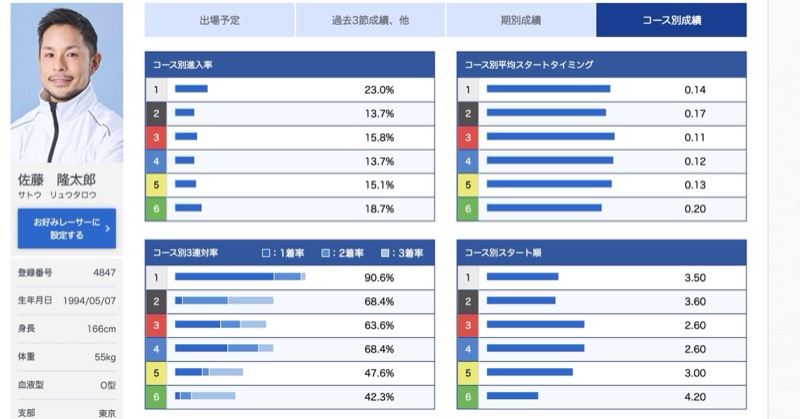Click course 1 white badge in コース別進入率
Screen dimensions: 800x419
point(155,90)
